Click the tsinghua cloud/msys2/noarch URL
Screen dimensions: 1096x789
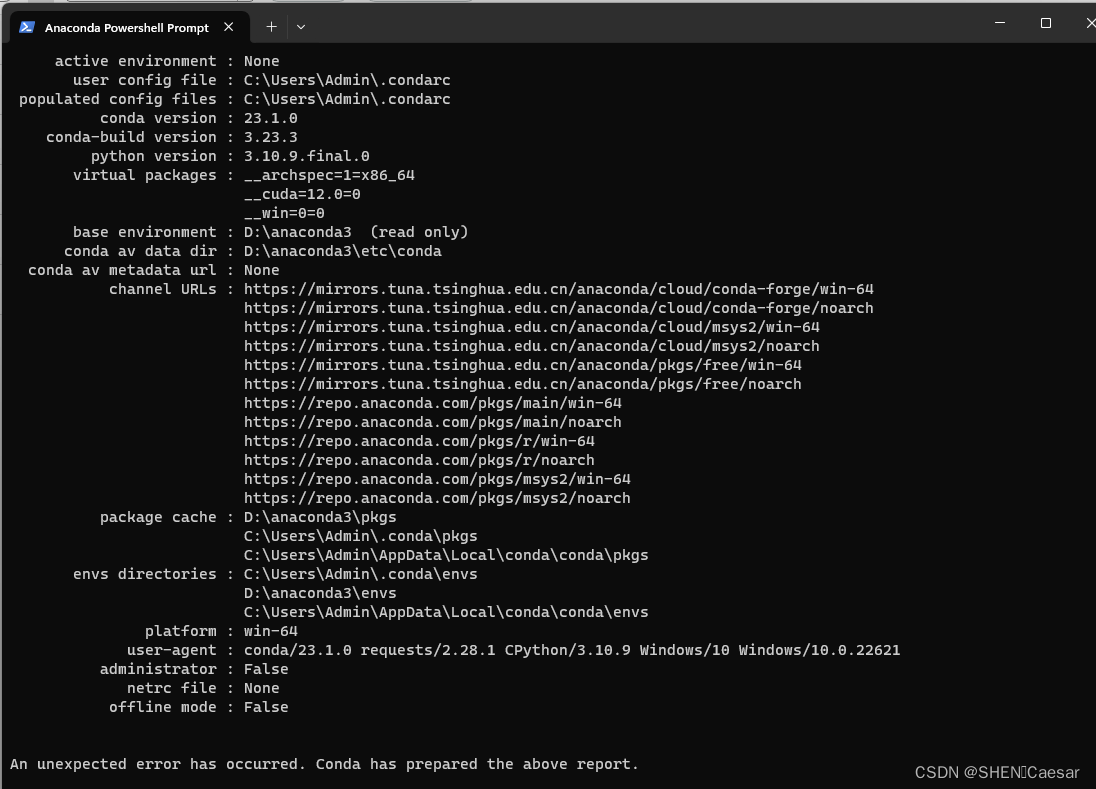pos(531,346)
